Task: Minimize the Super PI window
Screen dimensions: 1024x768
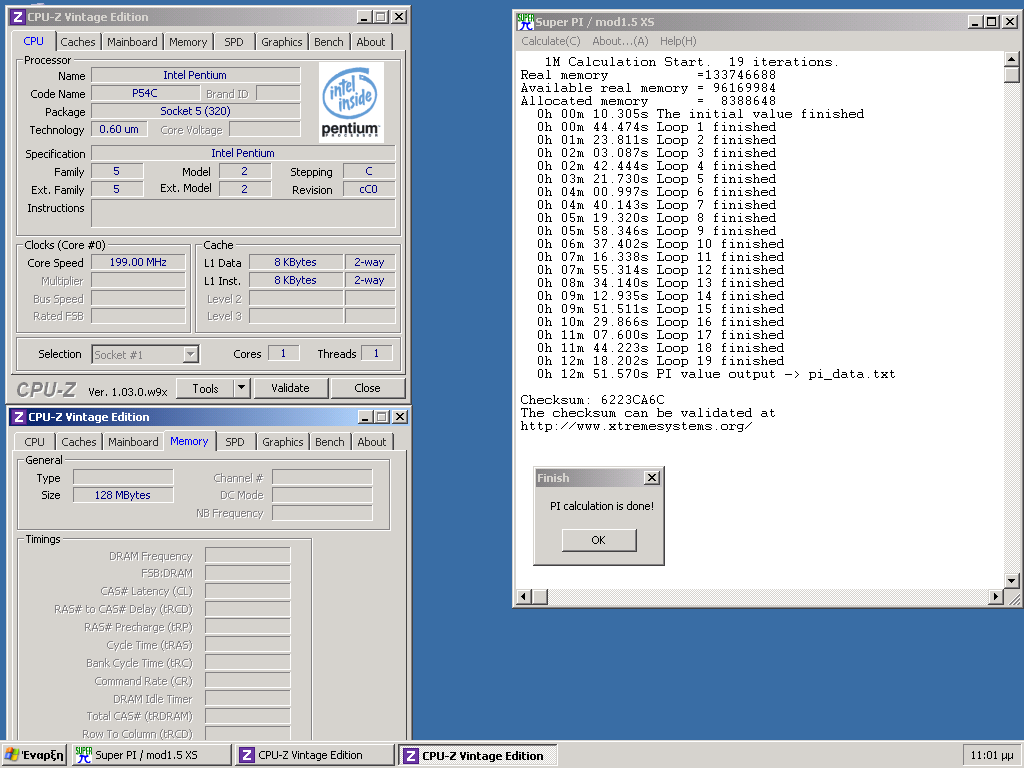Action: pyautogui.click(x=975, y=22)
